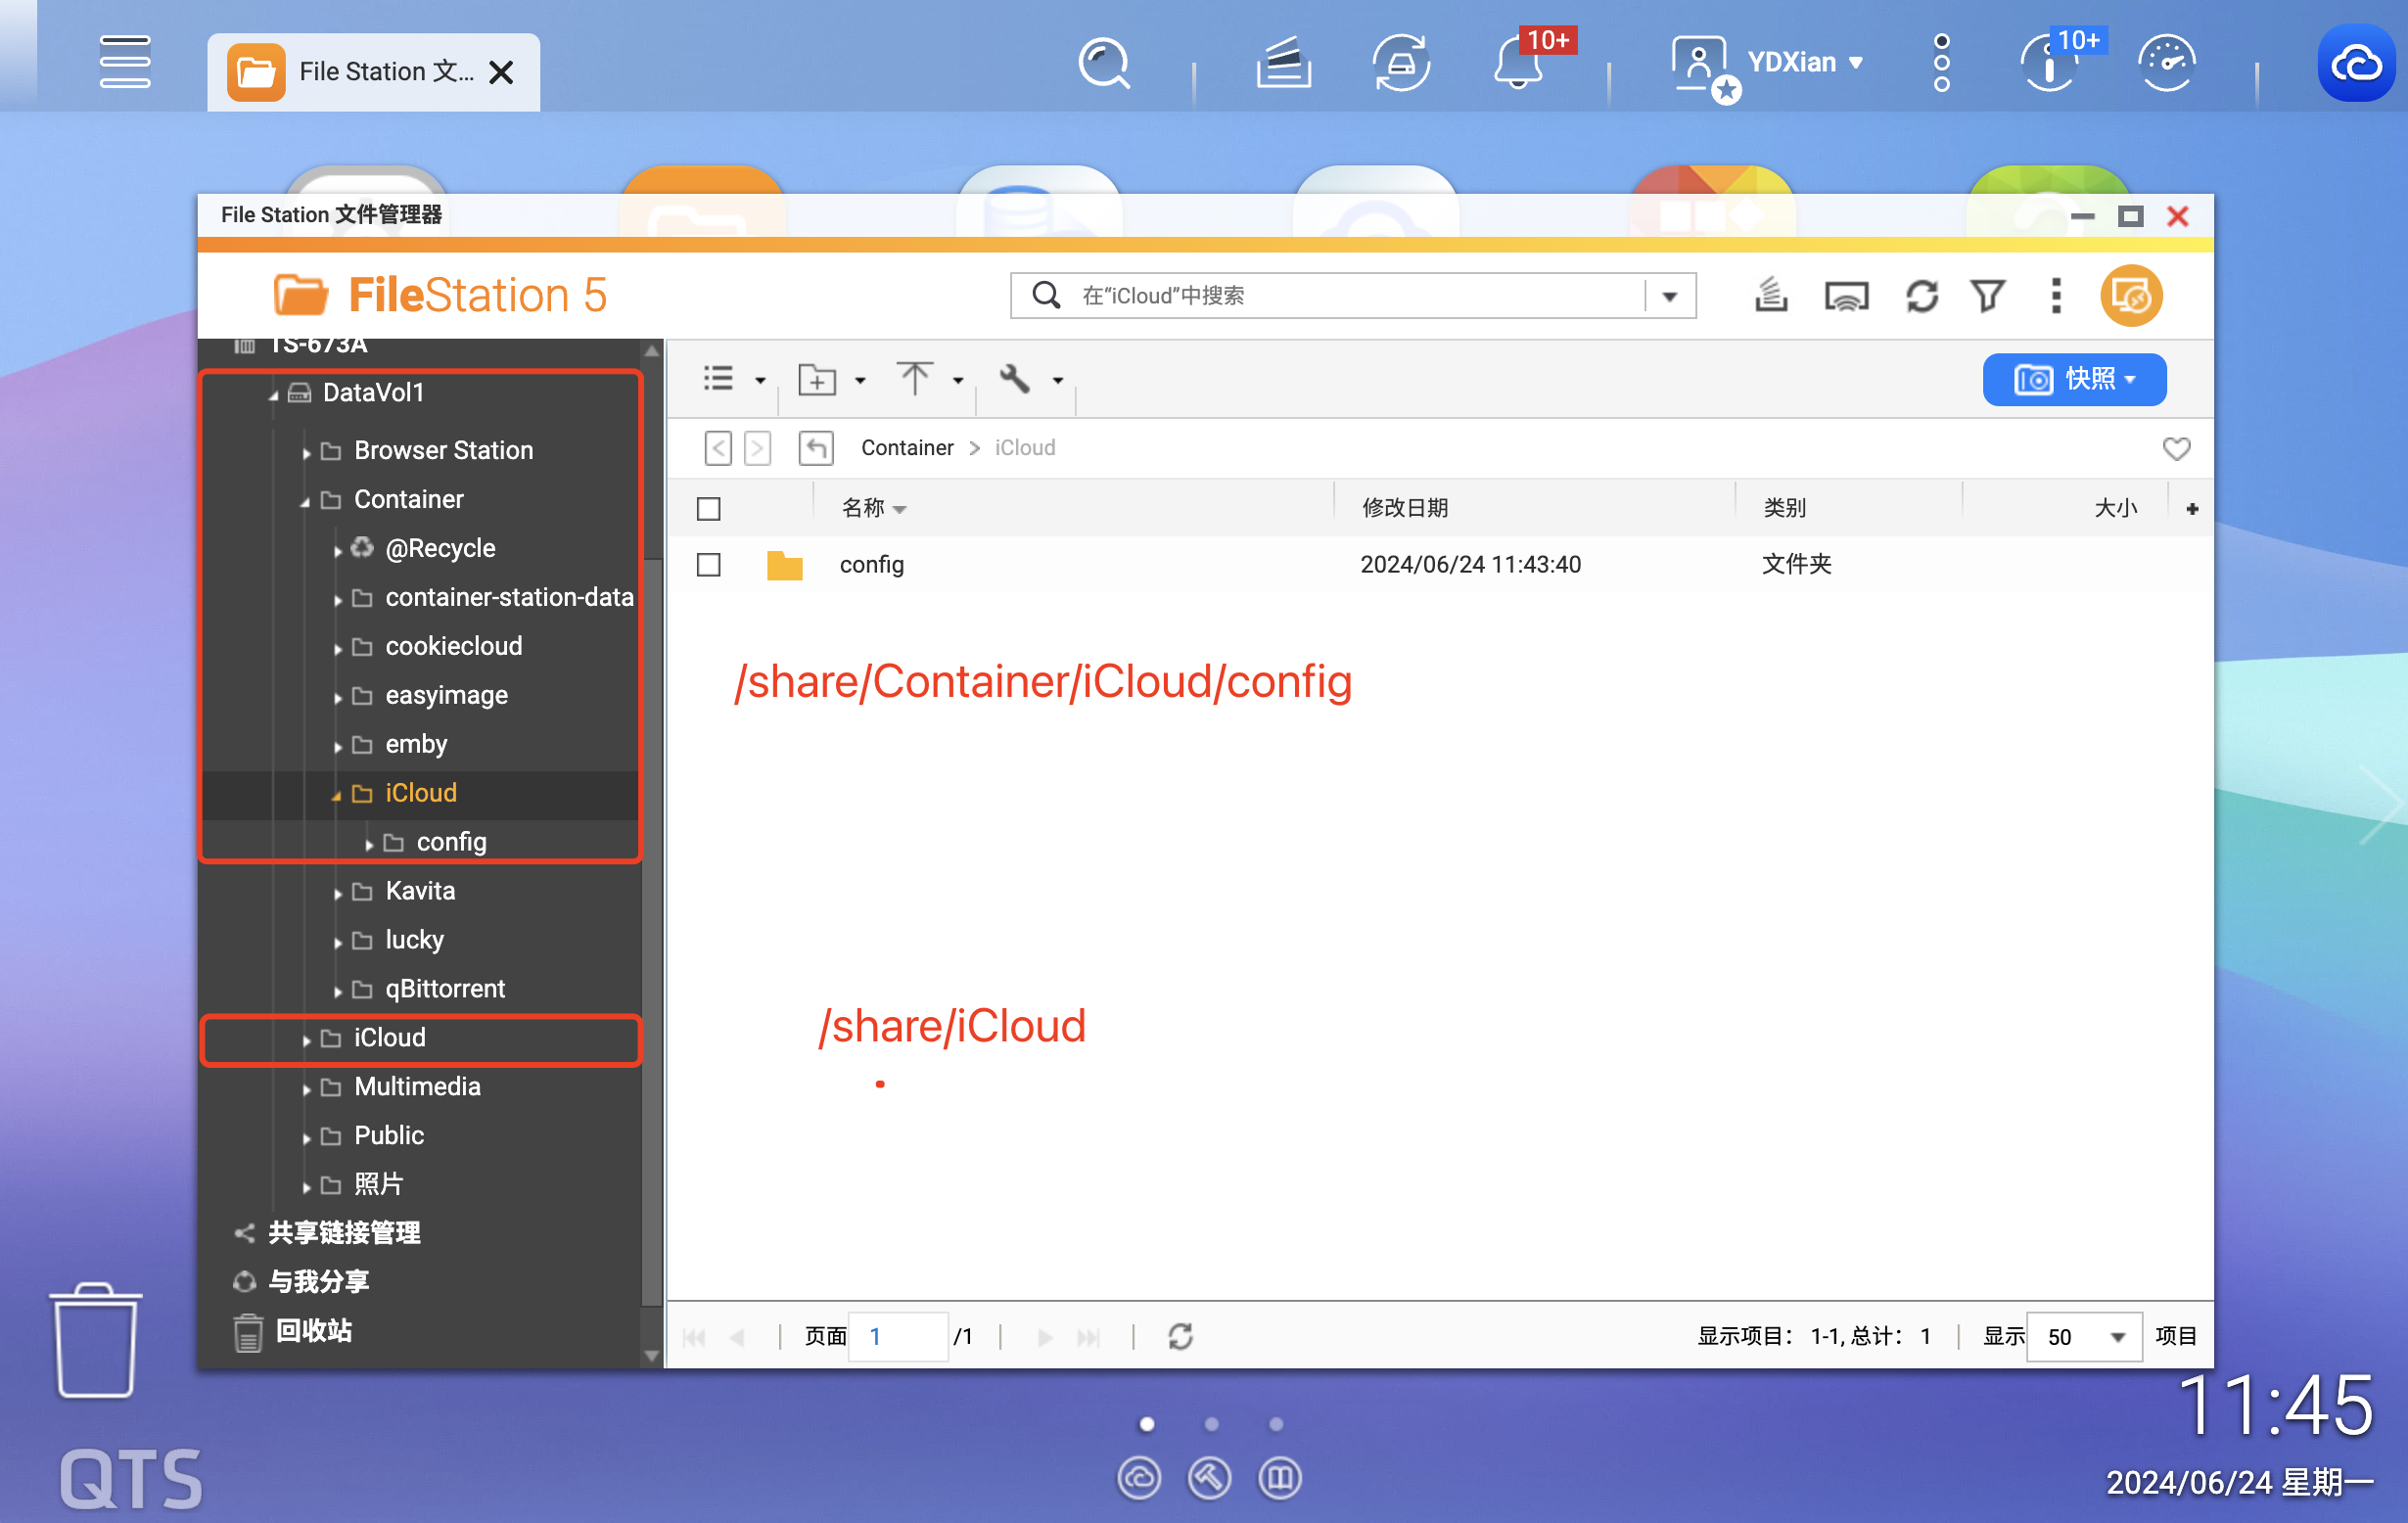Click the blue 快照 snapshot button
This screenshot has height=1523, width=2408.
click(x=2074, y=380)
